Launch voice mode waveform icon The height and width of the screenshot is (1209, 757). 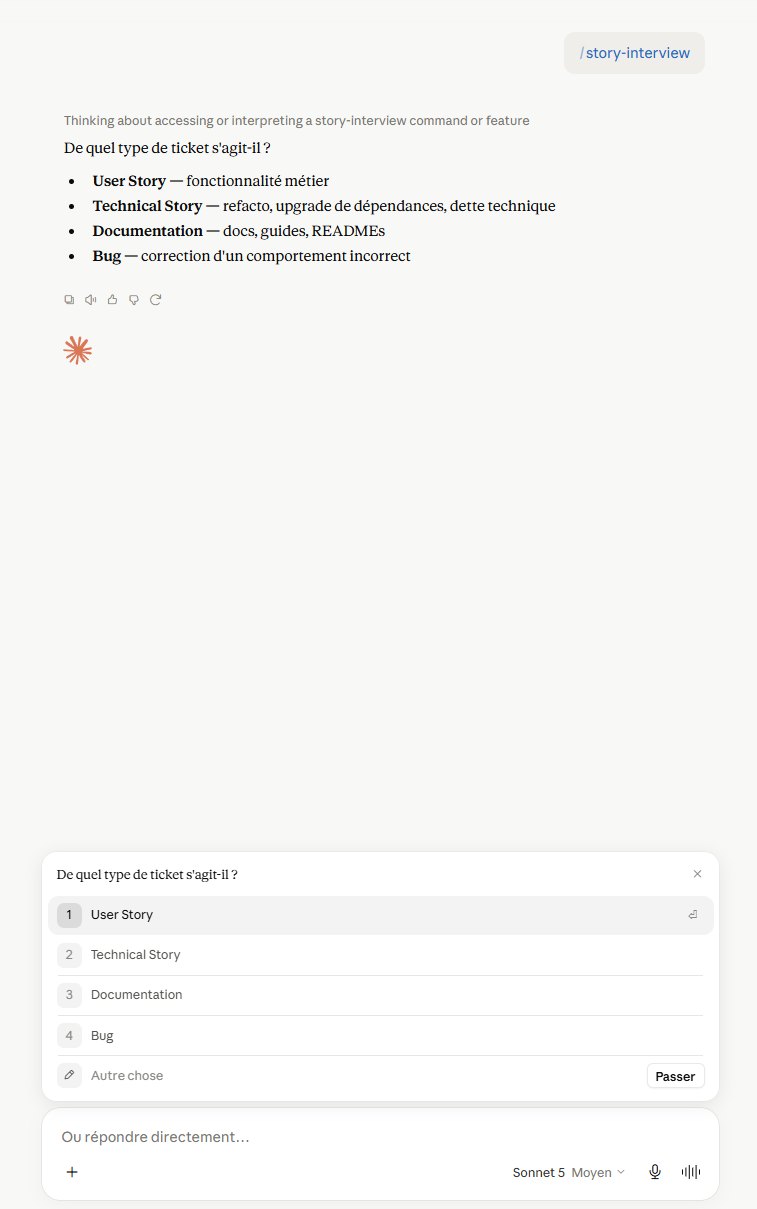691,1172
